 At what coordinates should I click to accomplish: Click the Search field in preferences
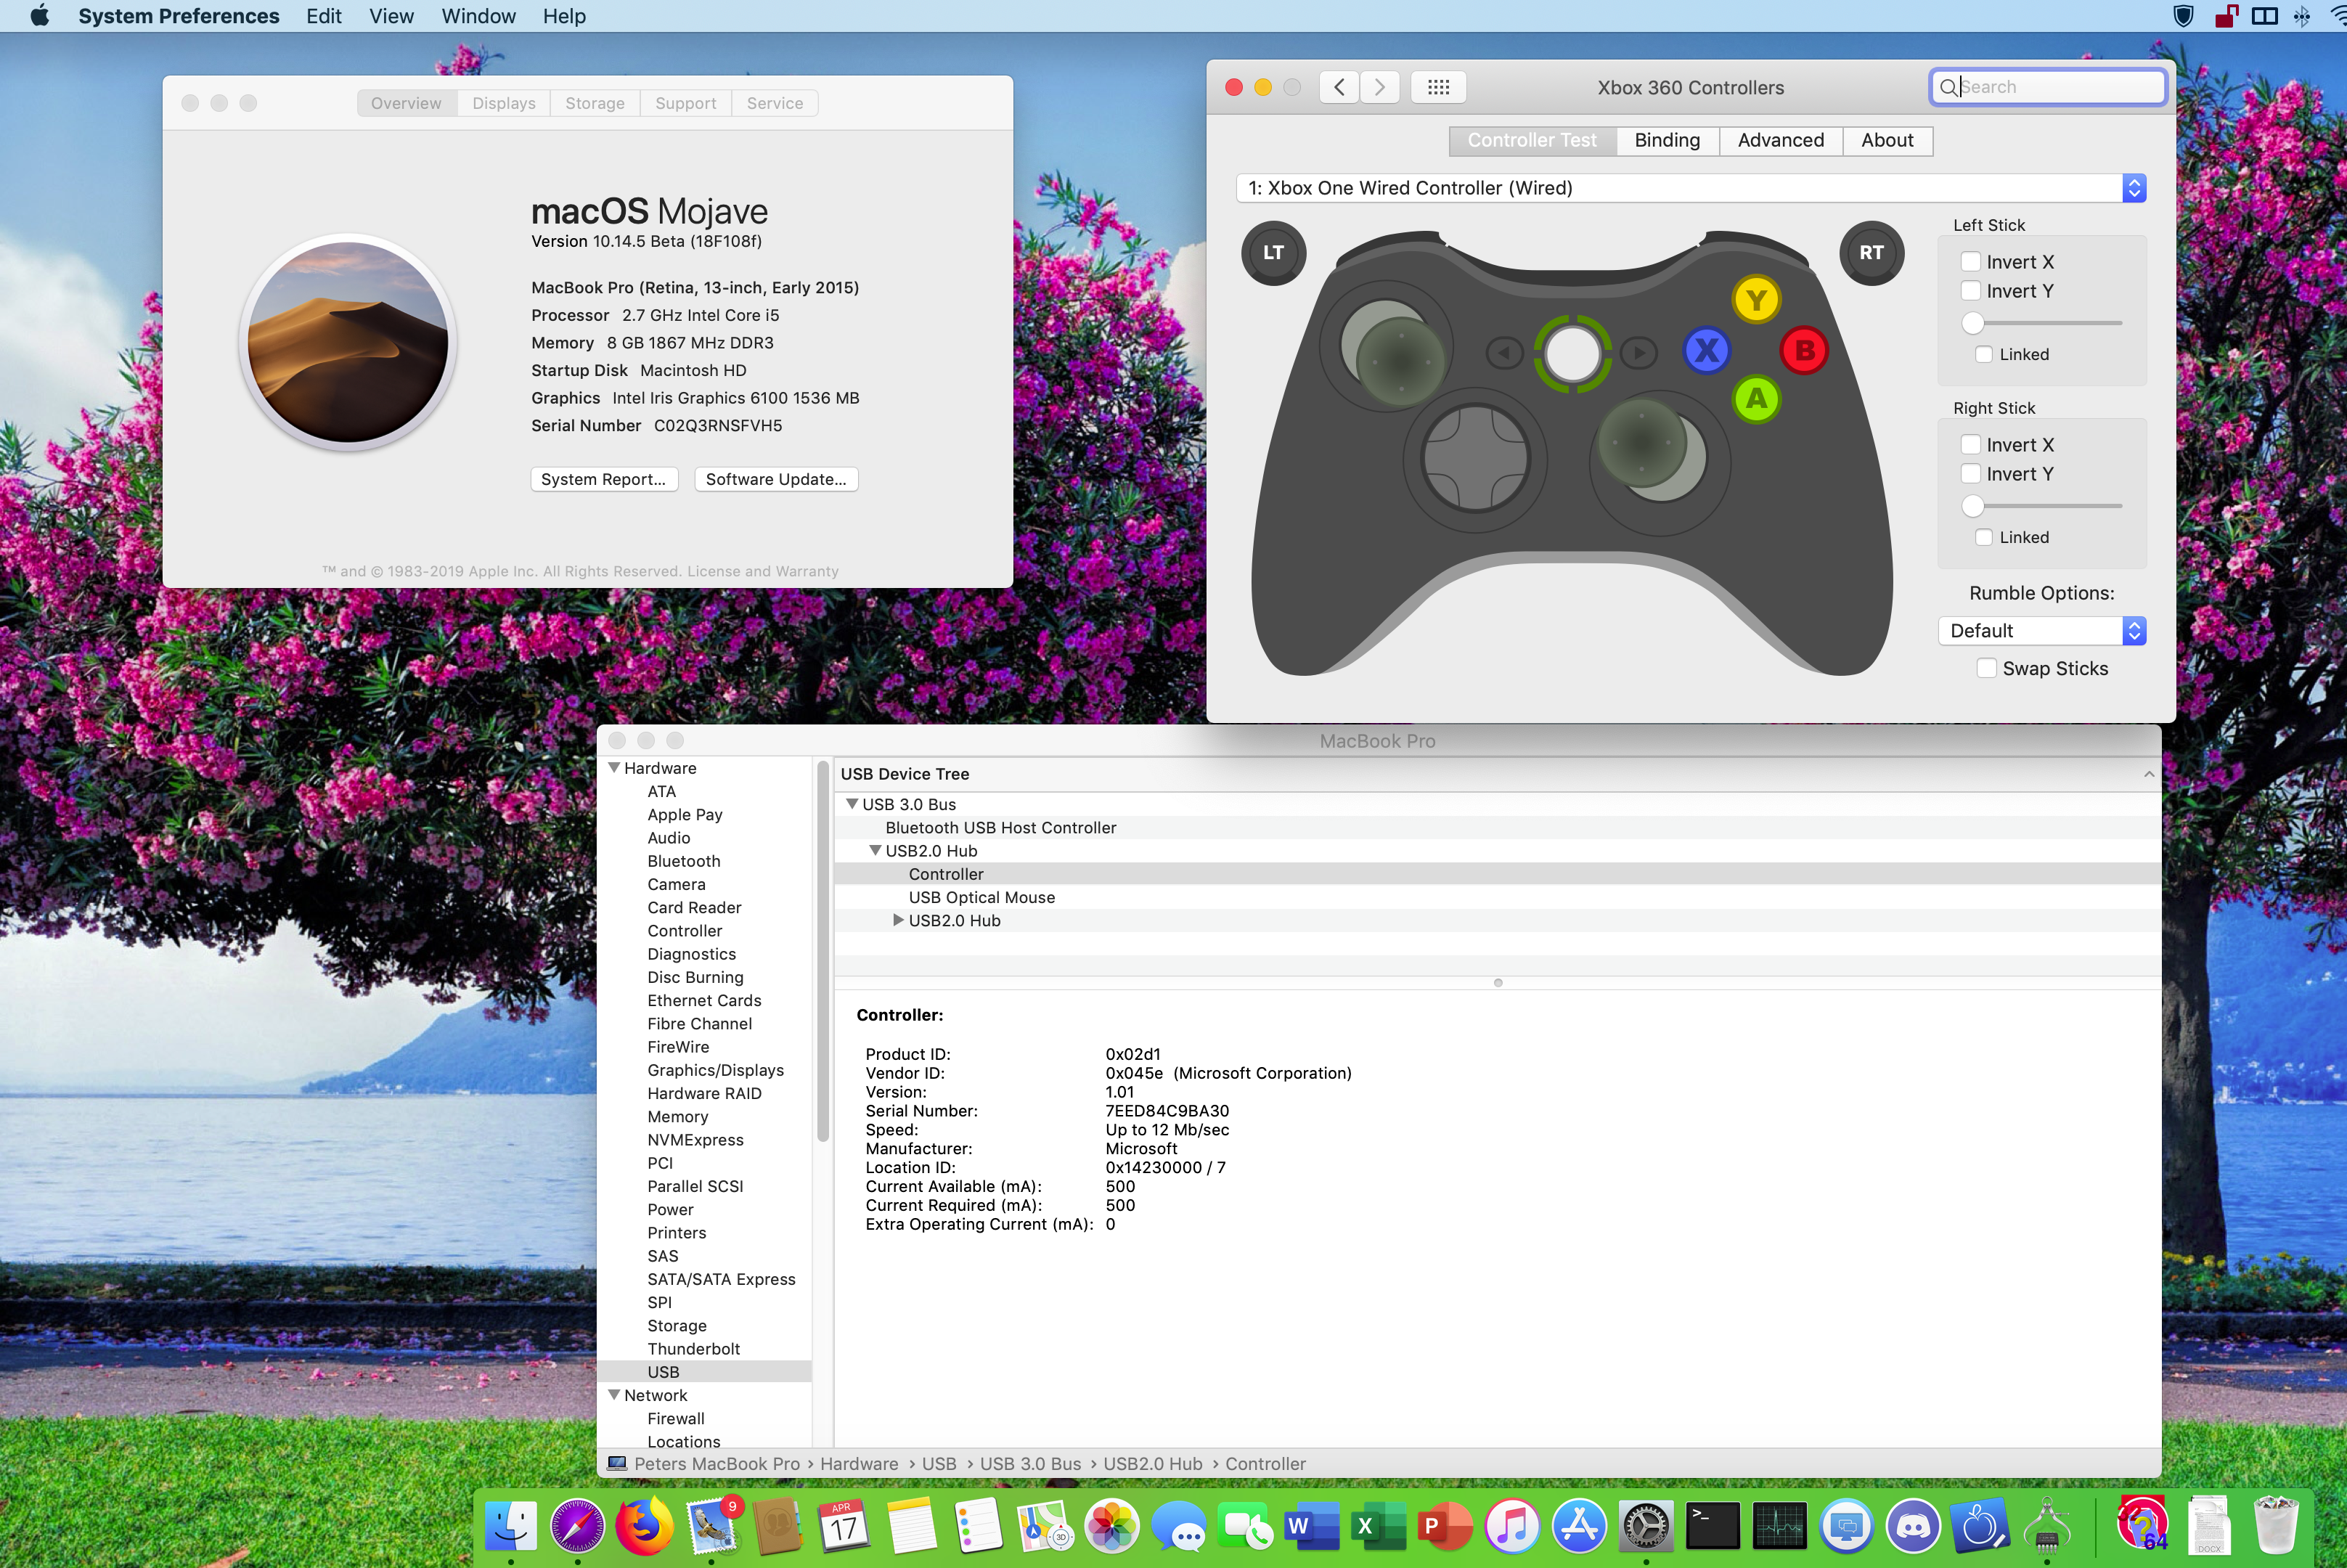(2047, 87)
